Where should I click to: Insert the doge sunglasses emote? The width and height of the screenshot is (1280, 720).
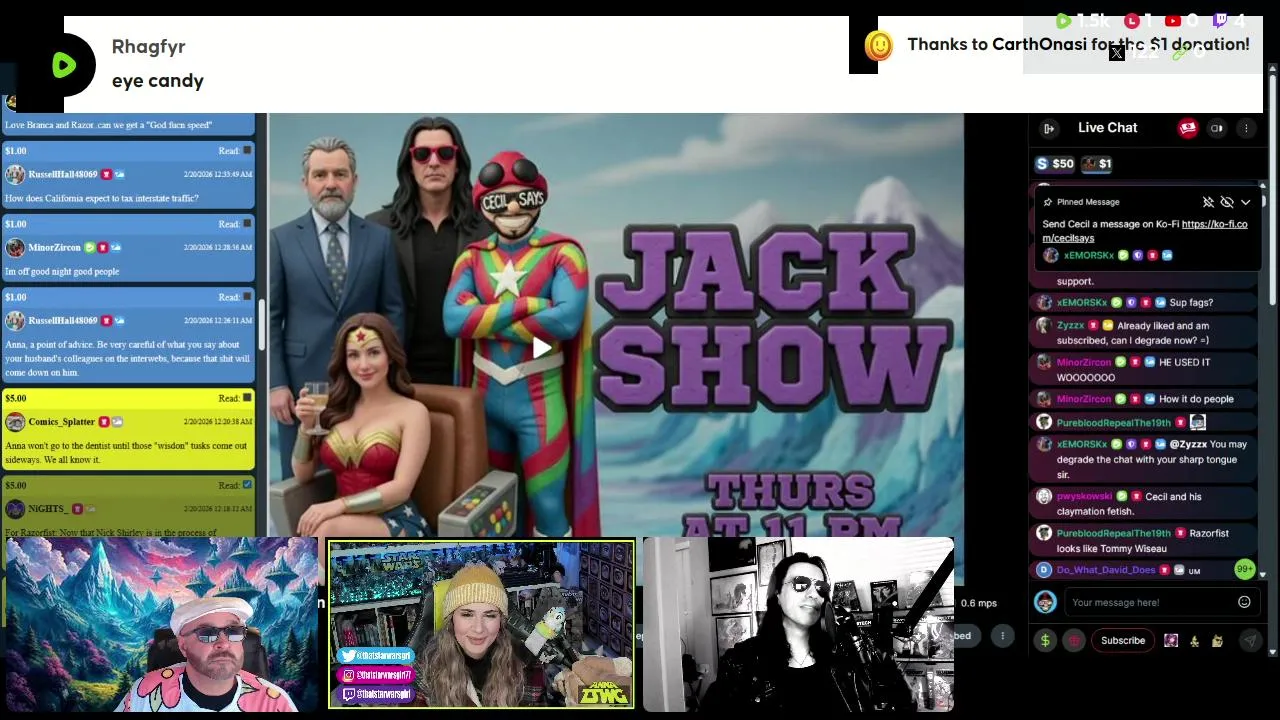pyautogui.click(x=1217, y=641)
